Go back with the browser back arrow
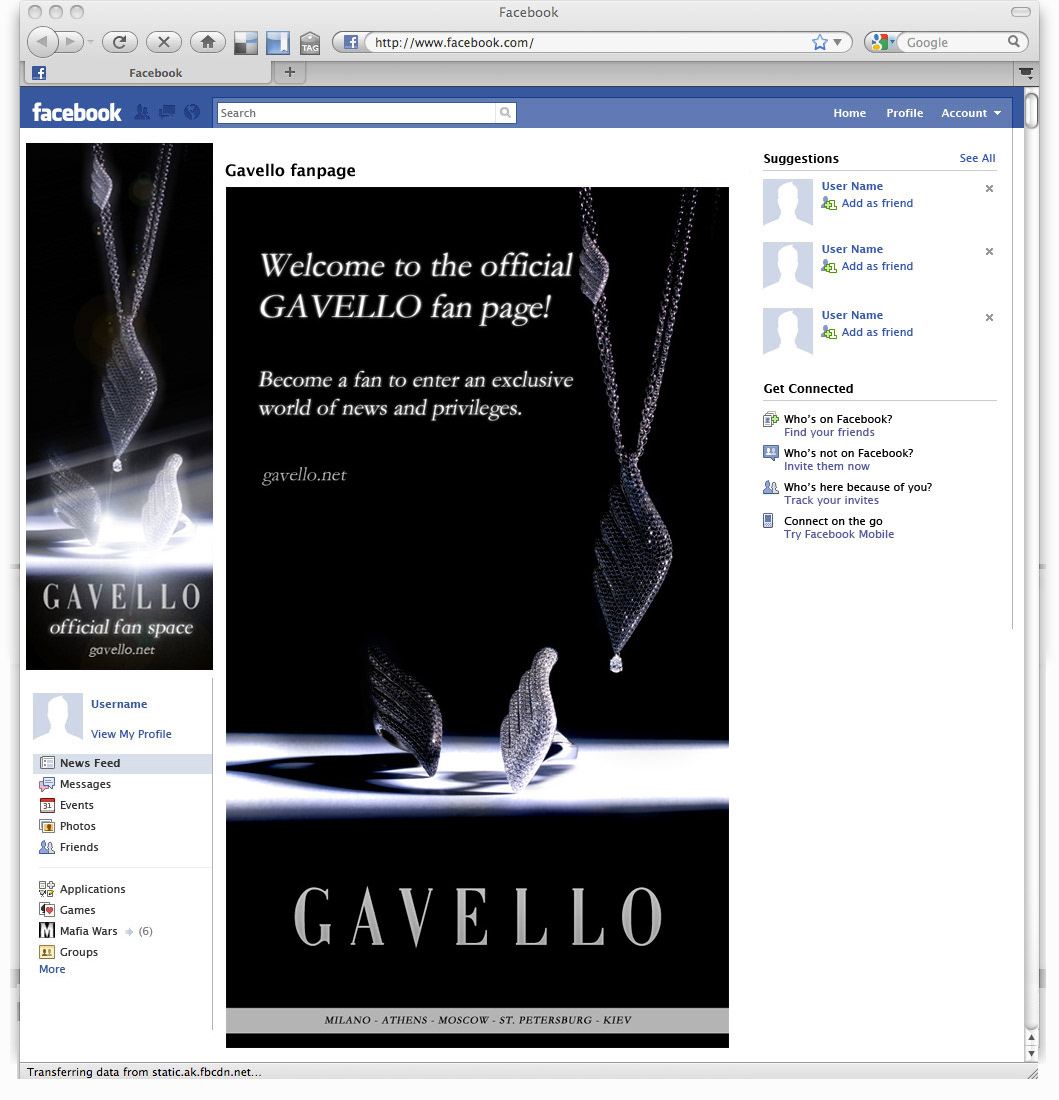This screenshot has width=1059, height=1100. [x=42, y=42]
